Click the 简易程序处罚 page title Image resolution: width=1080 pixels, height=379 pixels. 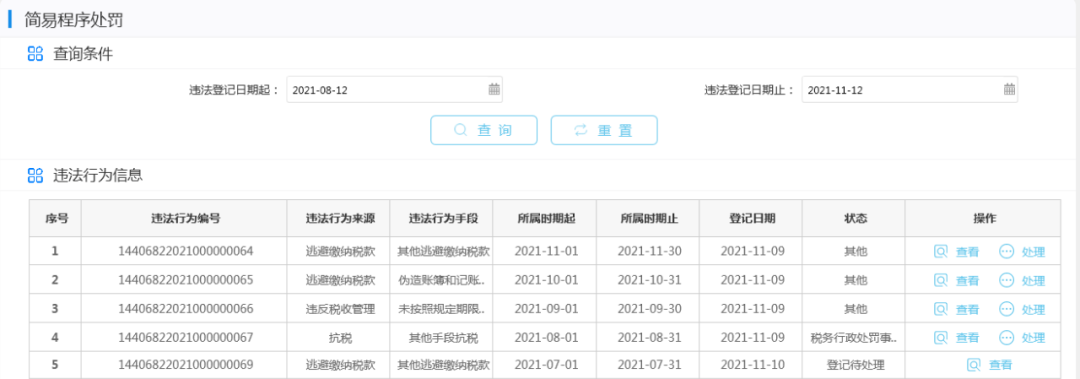[x=73, y=20]
